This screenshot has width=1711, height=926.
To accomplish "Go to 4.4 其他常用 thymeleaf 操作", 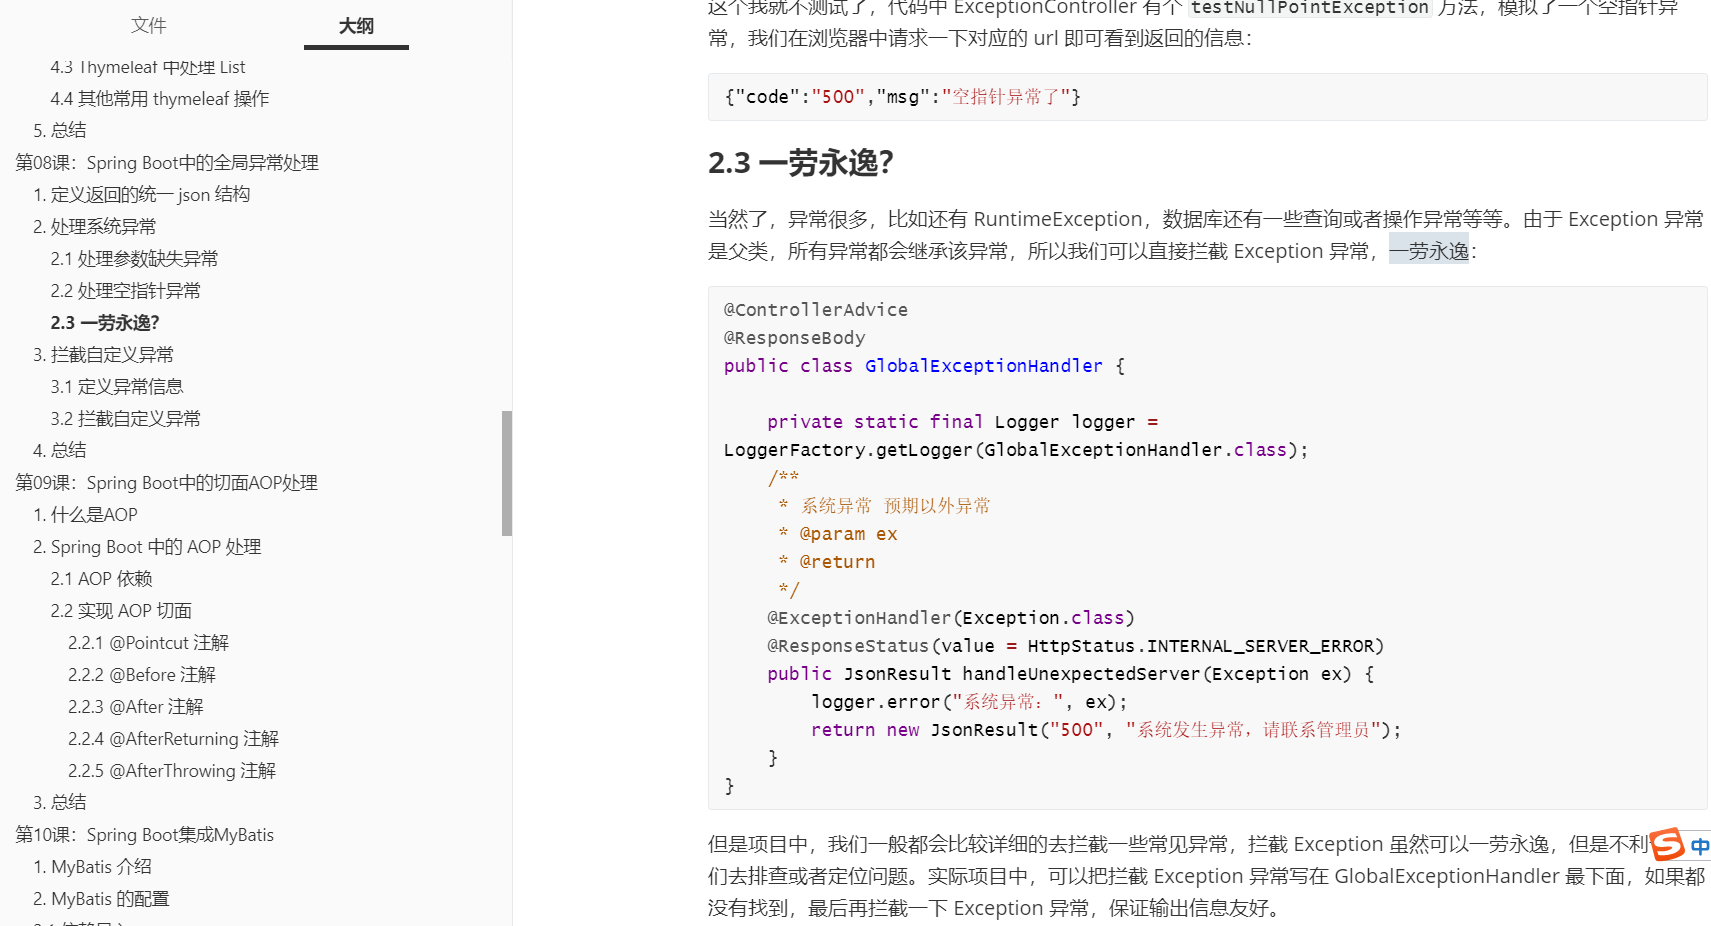I will click(x=159, y=99).
